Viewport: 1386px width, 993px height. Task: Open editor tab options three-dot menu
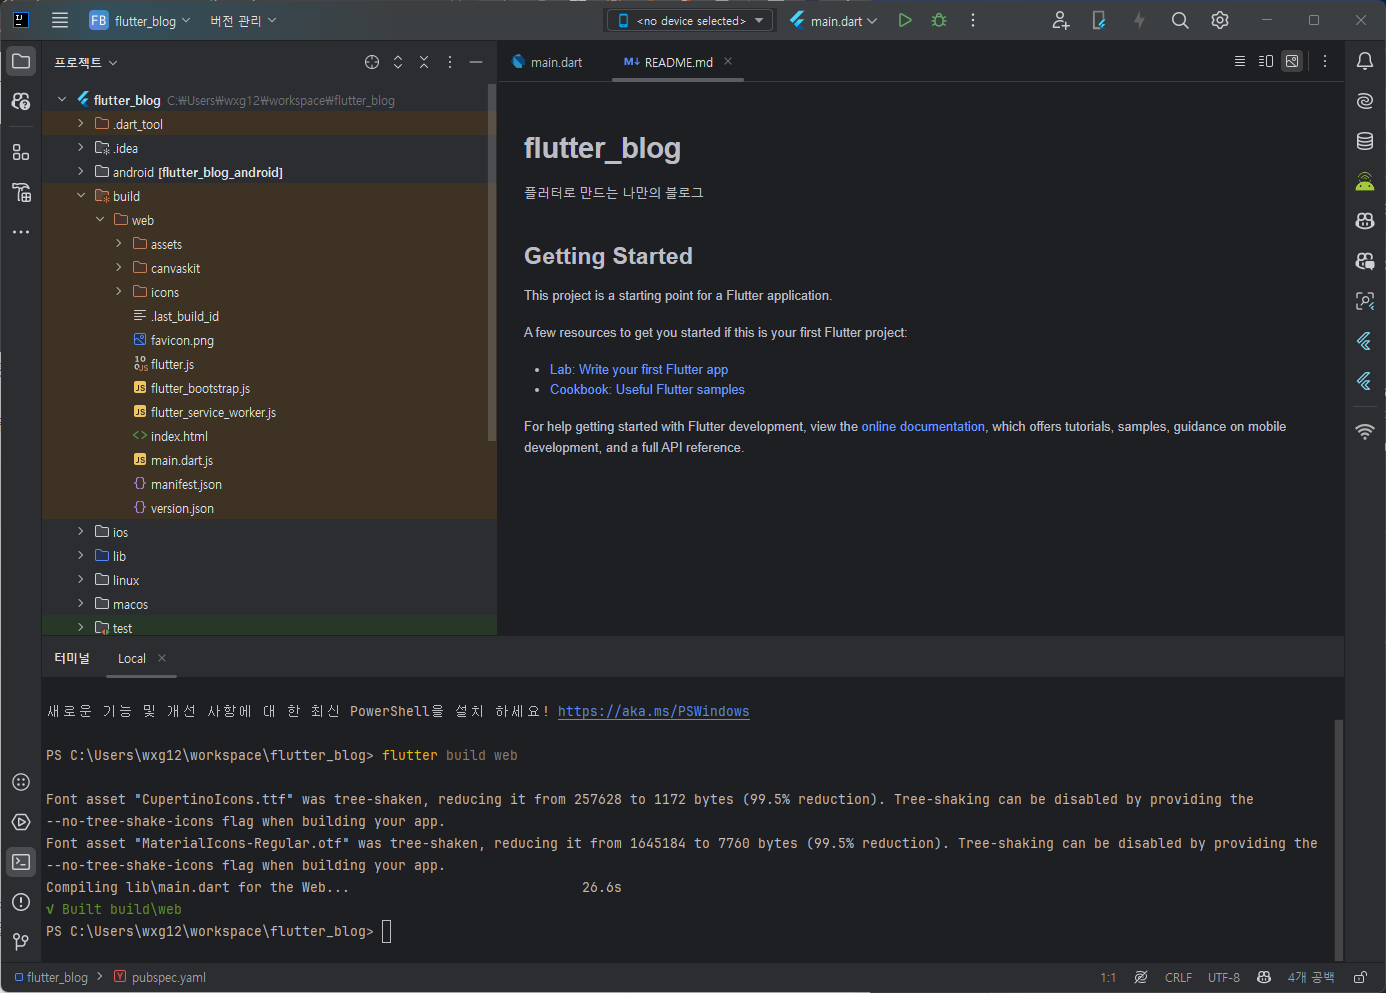[x=1325, y=62]
